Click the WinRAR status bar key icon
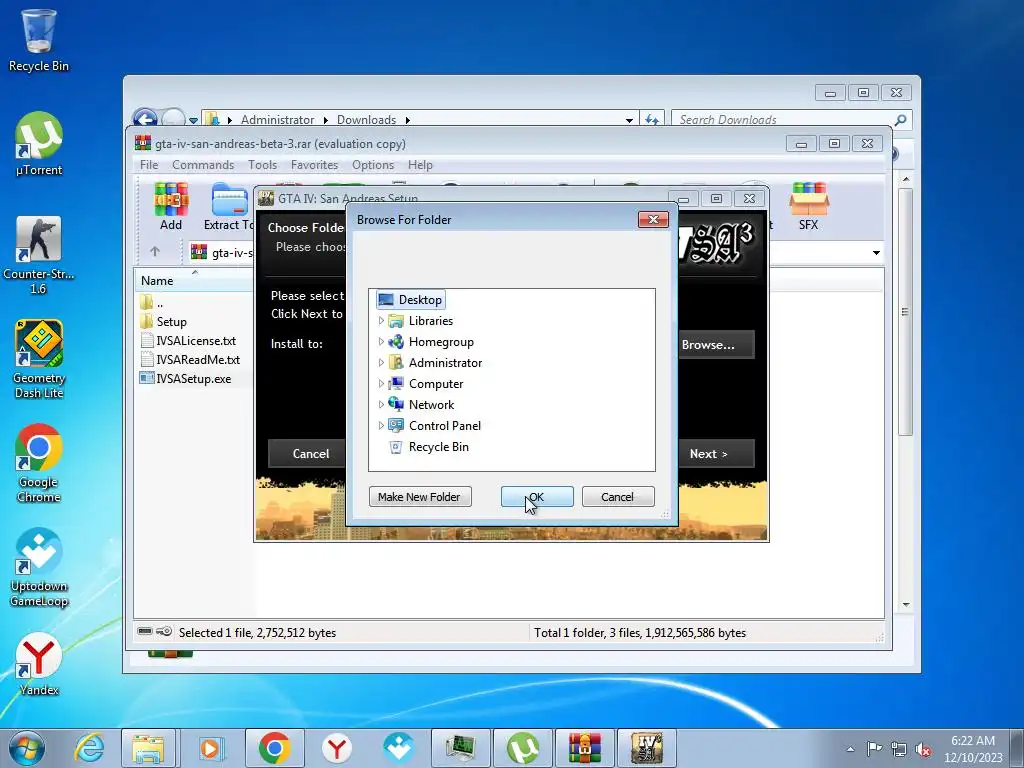Viewport: 1024px width, 768px height. point(164,632)
